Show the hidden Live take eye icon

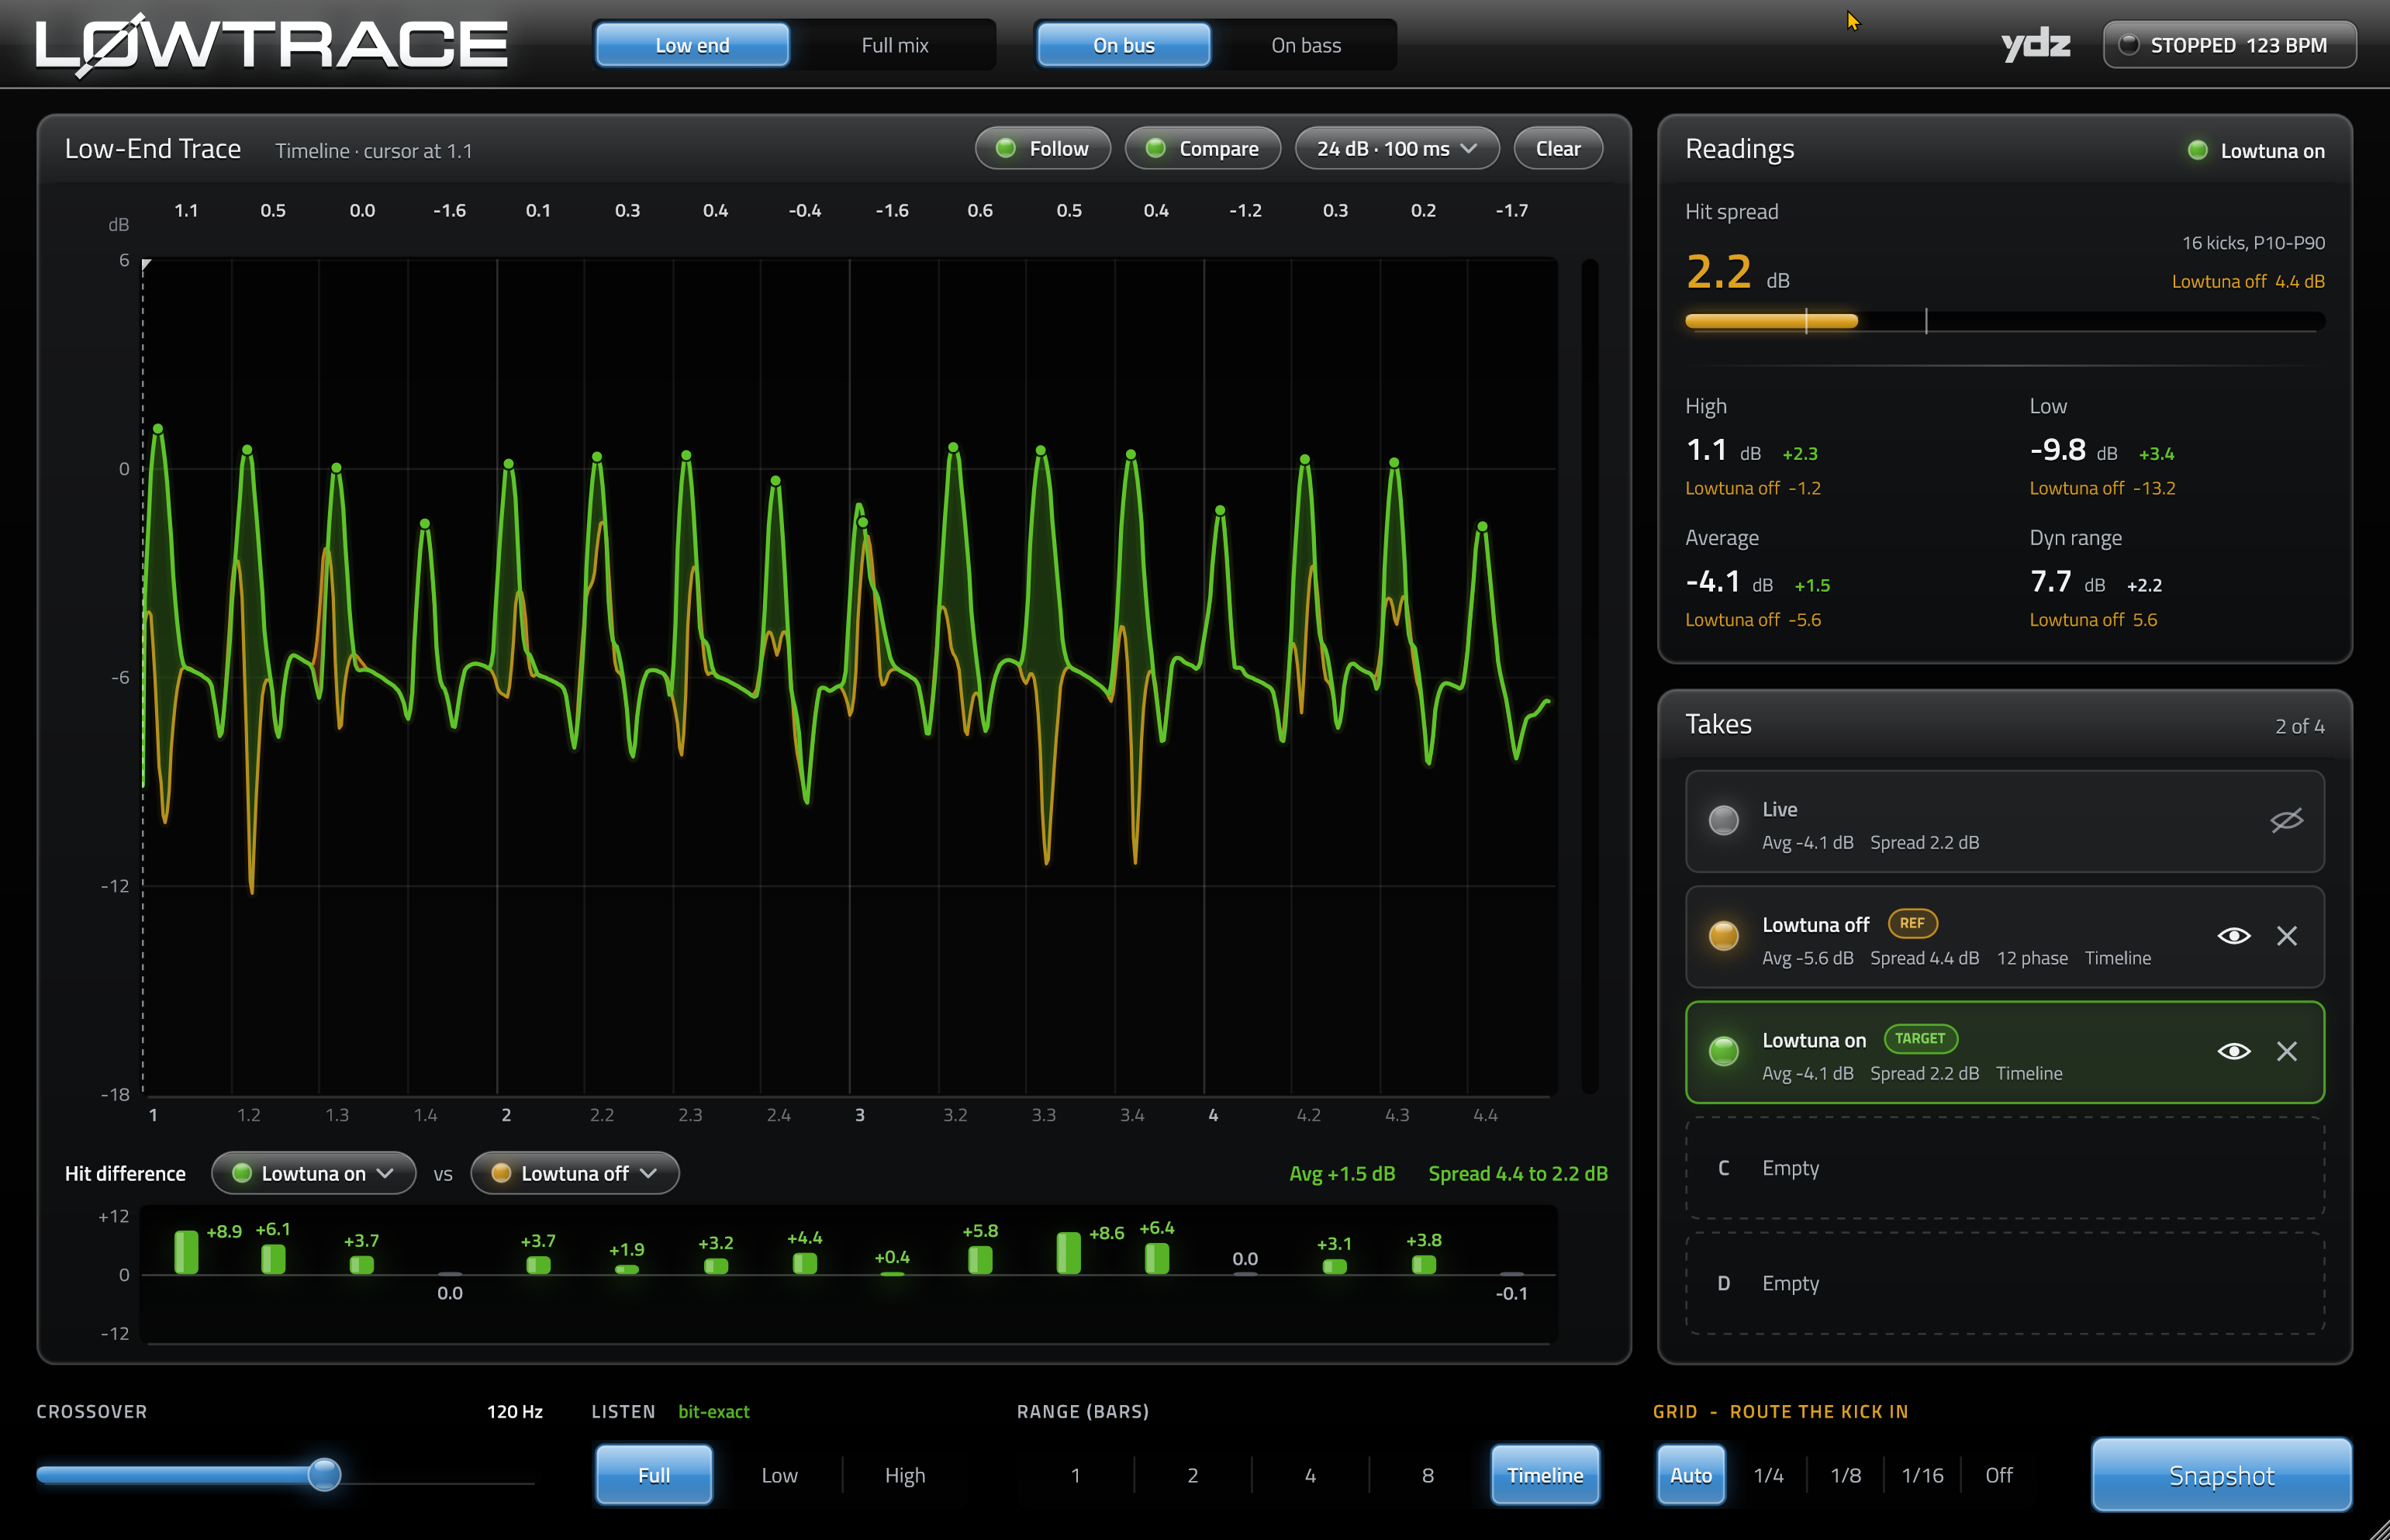click(2286, 821)
